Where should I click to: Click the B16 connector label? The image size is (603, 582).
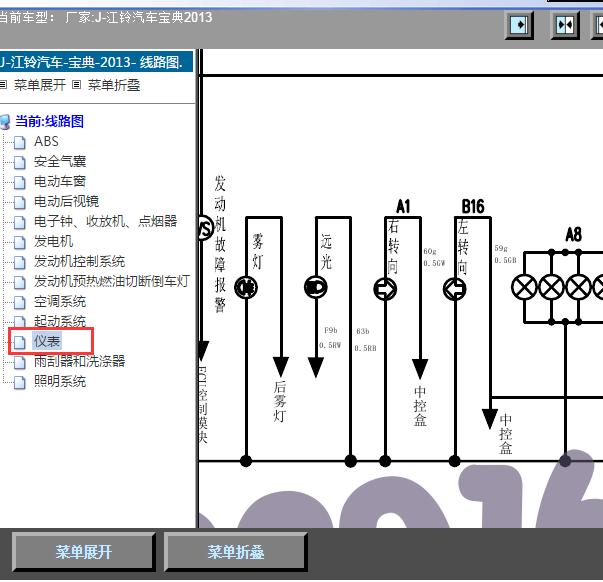[x=473, y=206]
